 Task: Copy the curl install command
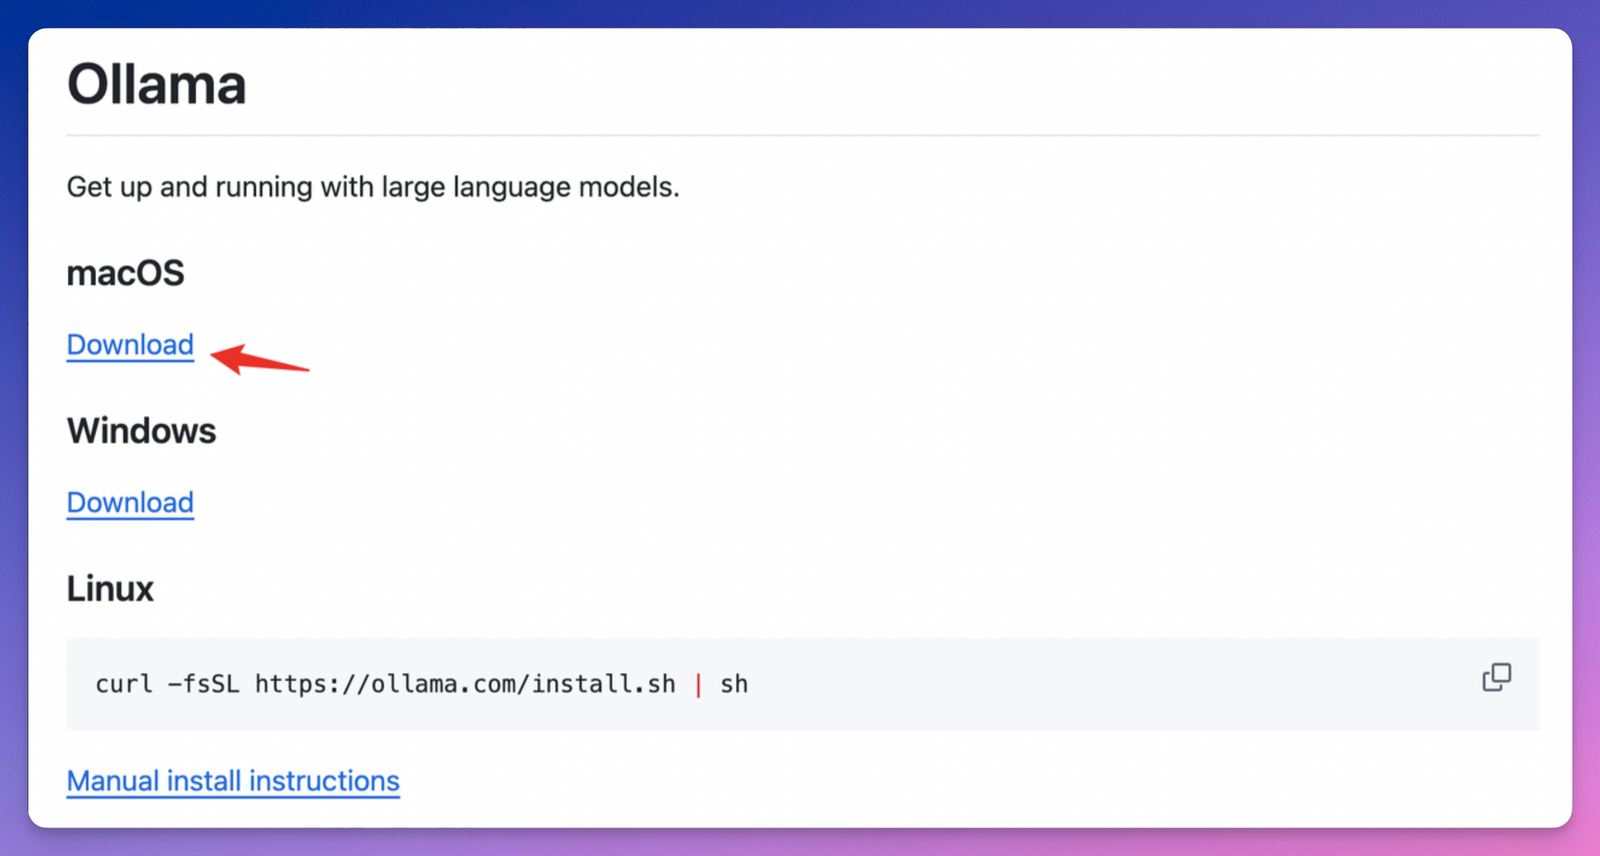[x=1496, y=678]
